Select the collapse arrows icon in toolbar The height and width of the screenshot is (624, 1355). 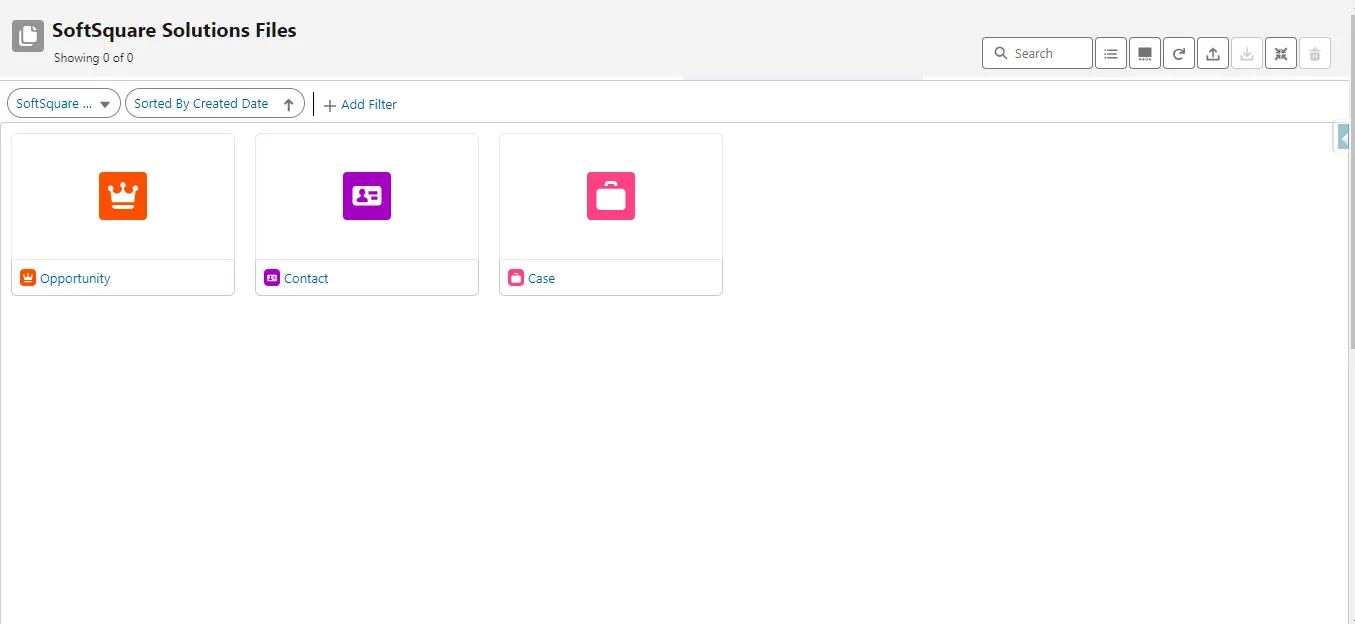1280,53
